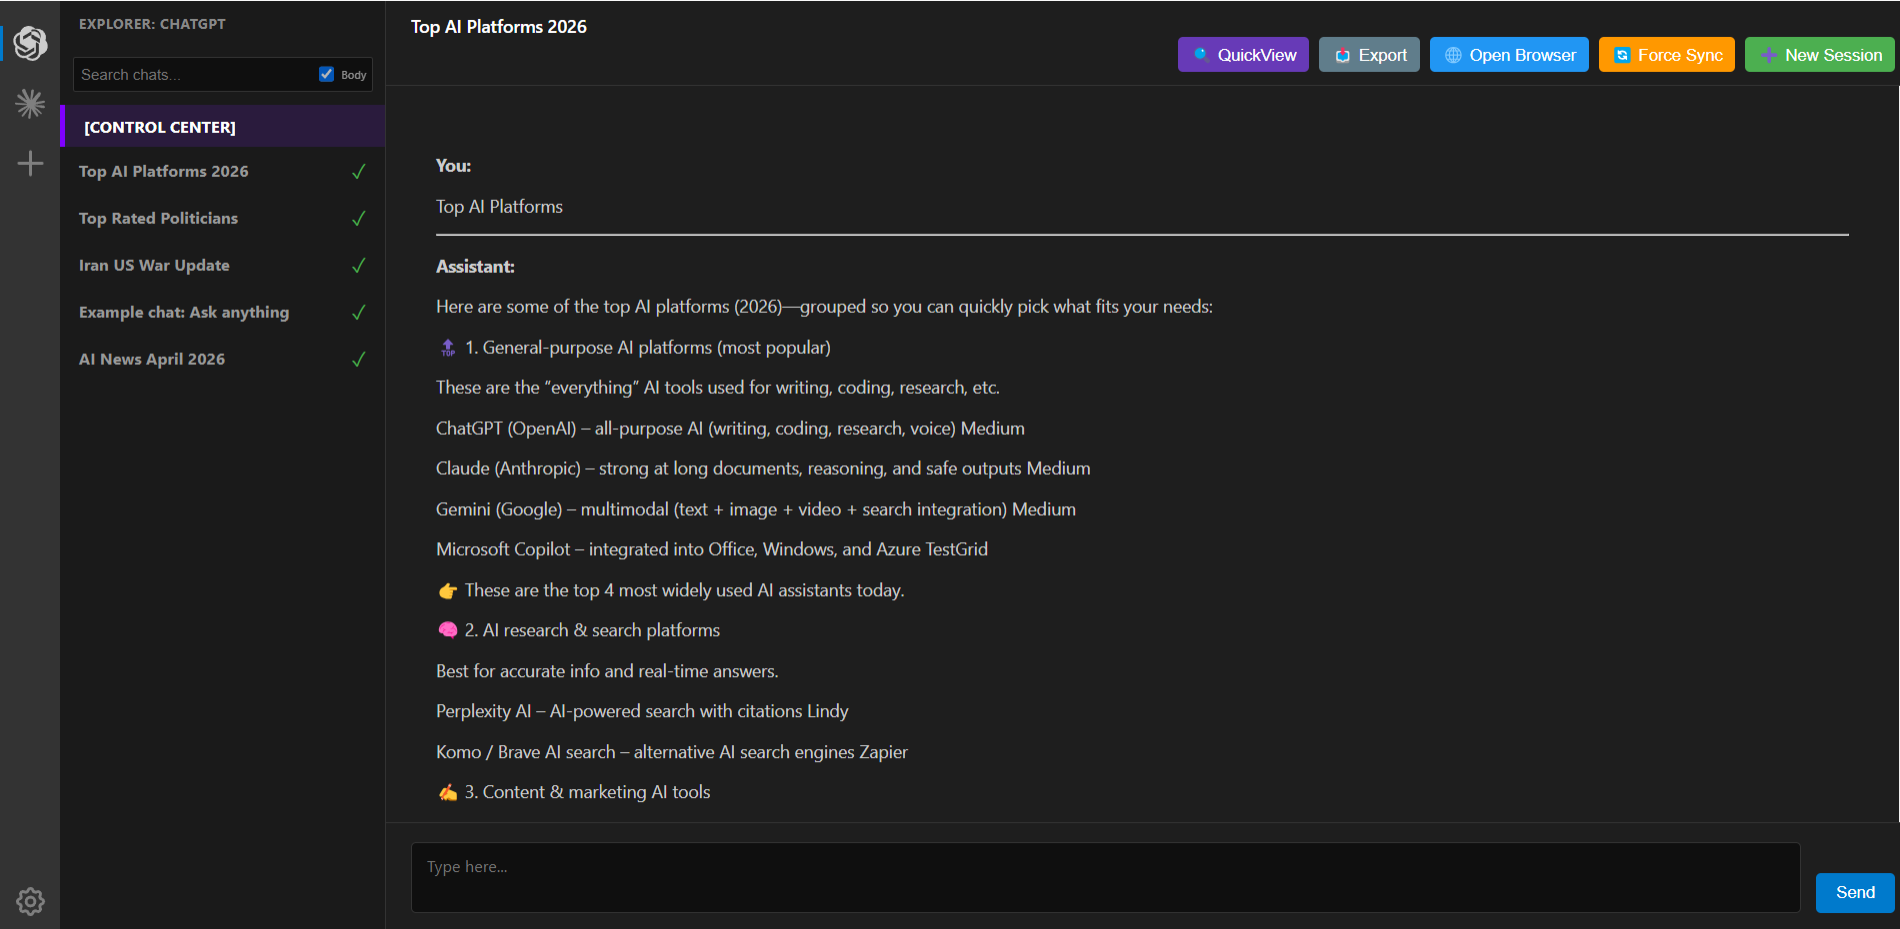Viewport: 1900px width, 929px height.
Task: Open the QuickView panel
Action: click(x=1243, y=55)
